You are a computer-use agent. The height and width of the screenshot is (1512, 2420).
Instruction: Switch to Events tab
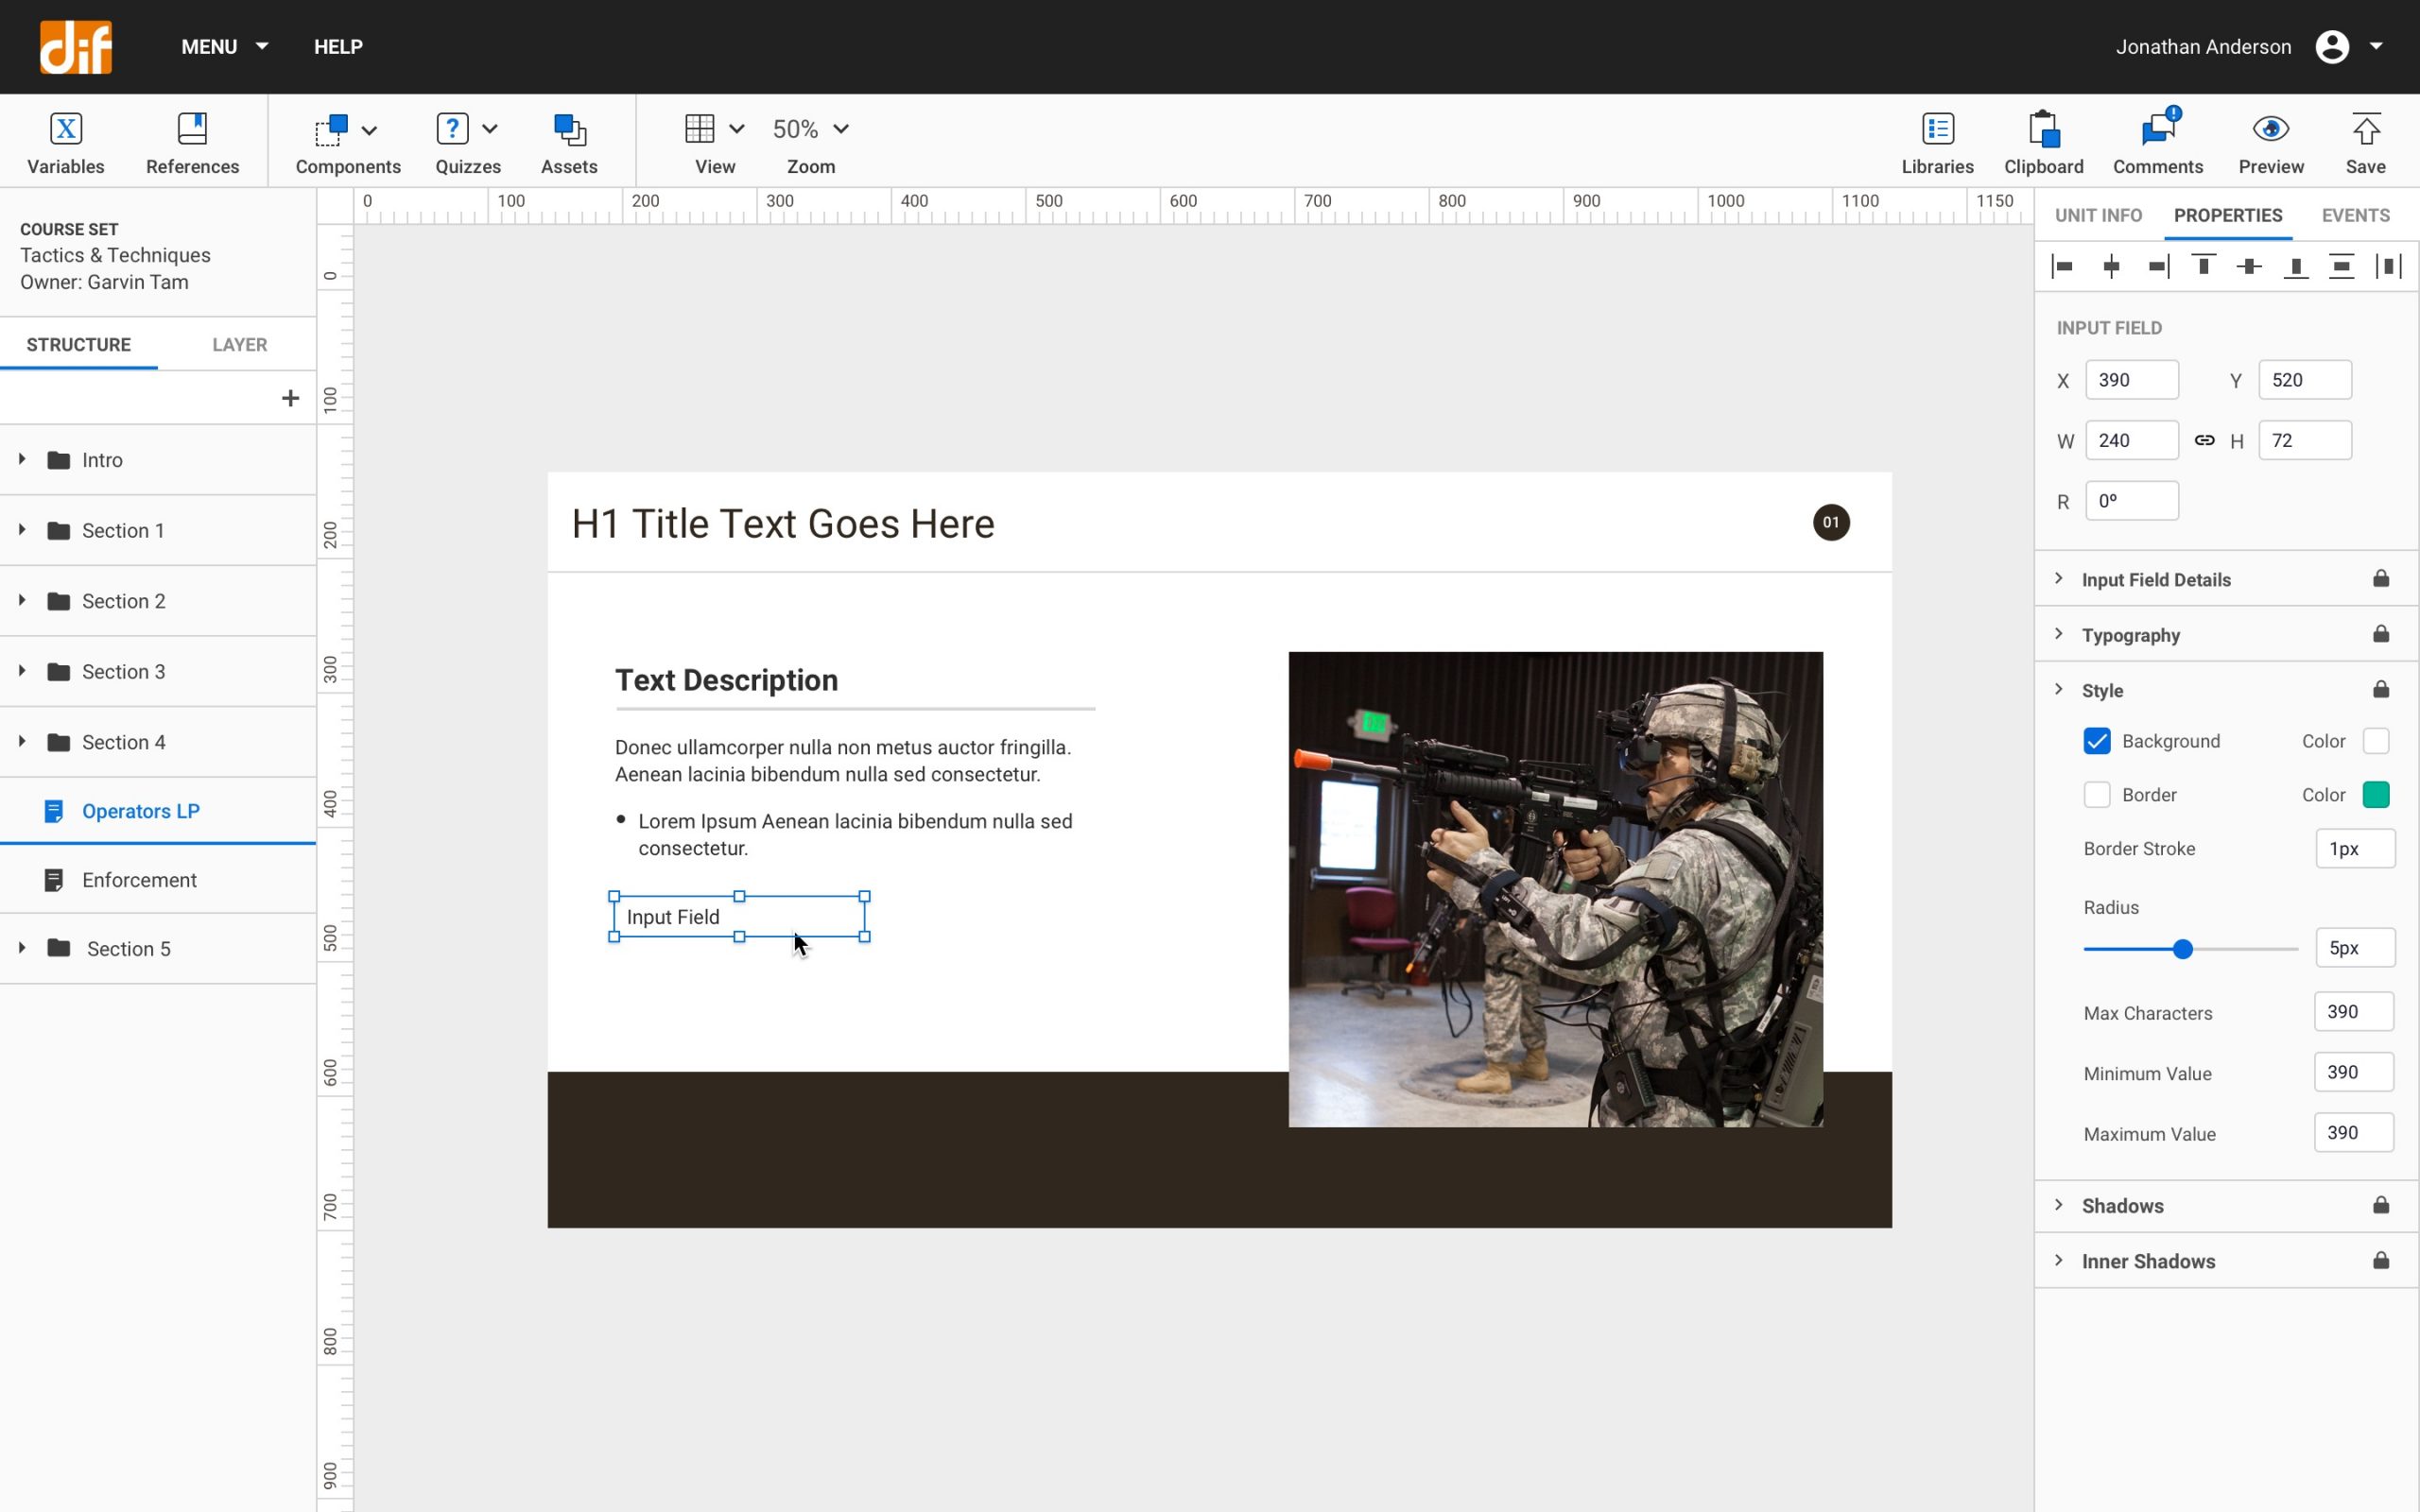click(x=2356, y=215)
